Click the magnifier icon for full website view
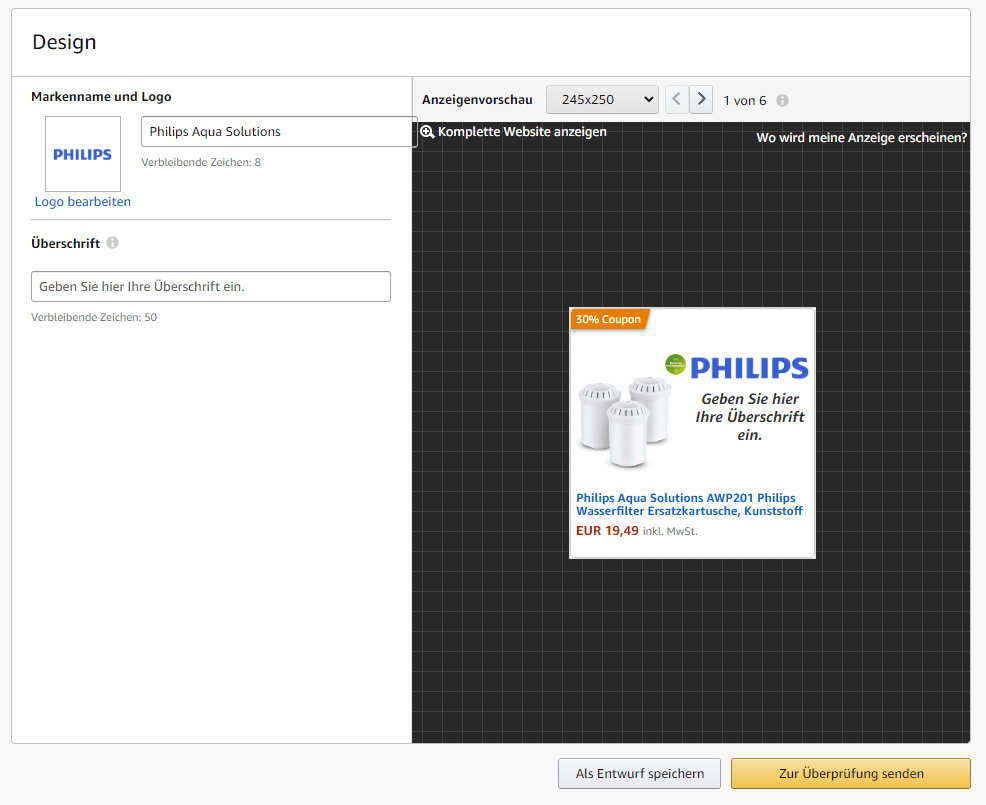The height and width of the screenshot is (805, 986). pyautogui.click(x=428, y=131)
